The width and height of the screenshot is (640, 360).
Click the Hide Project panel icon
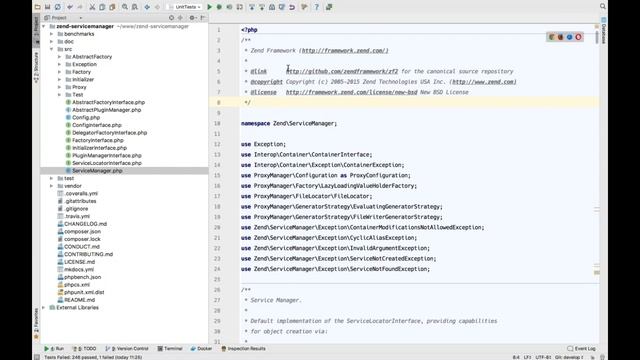[203, 18]
